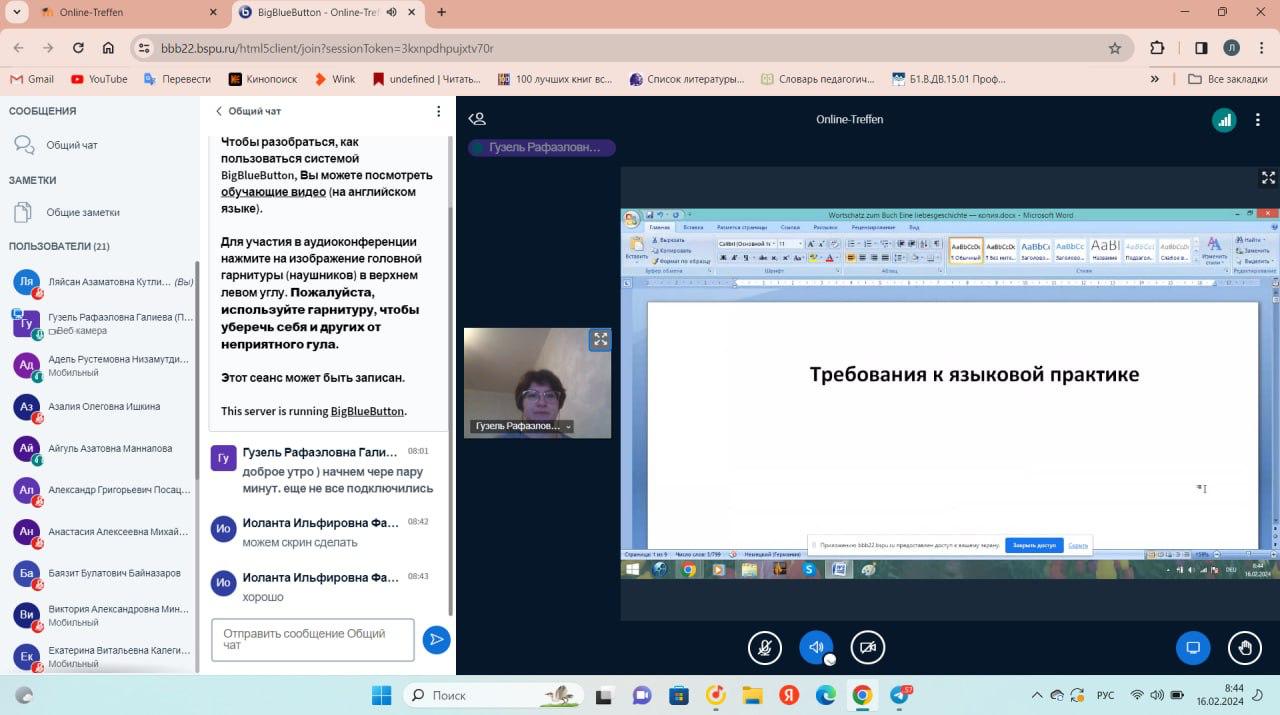Open the chat options three-dot menu

(438, 111)
